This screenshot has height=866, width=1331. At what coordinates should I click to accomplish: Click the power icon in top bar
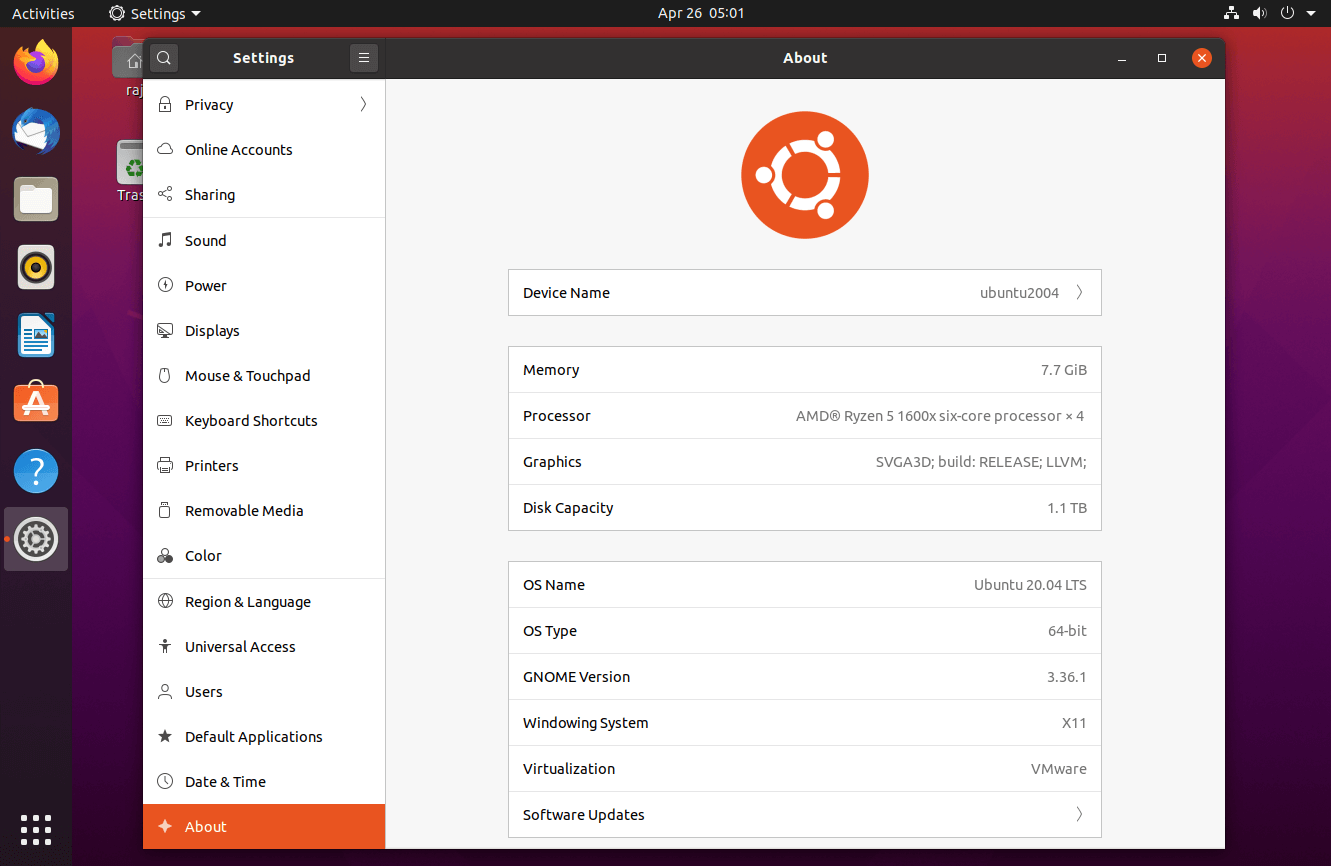coord(1287,14)
